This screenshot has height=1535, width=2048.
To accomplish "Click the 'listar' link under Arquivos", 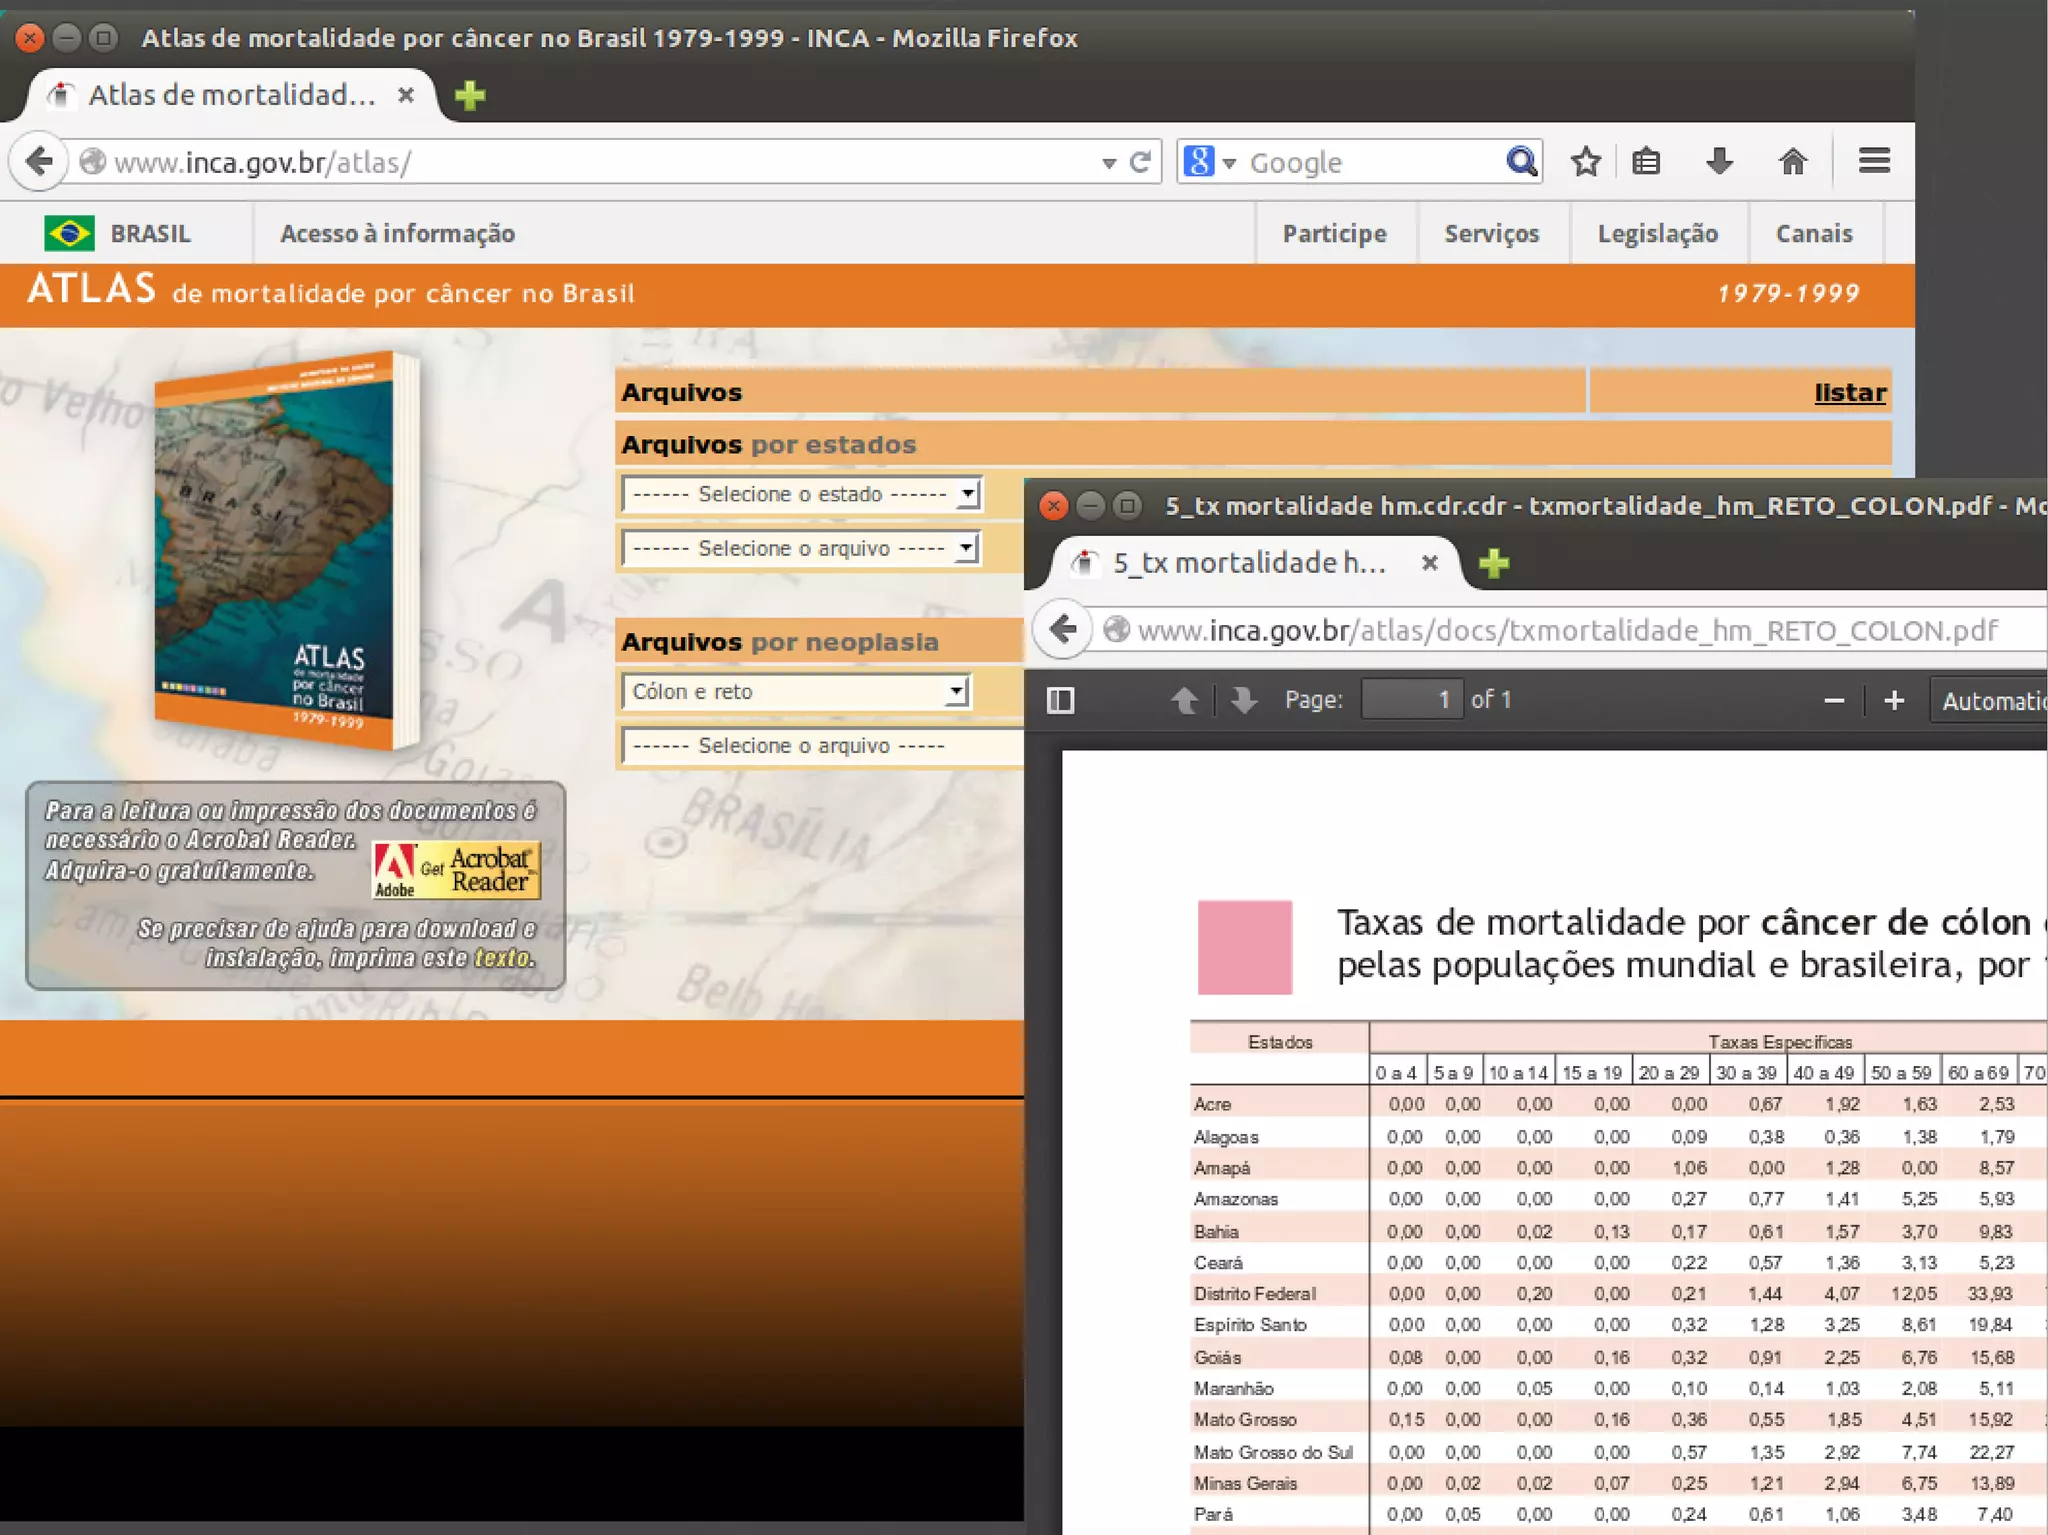I will tap(1849, 393).
